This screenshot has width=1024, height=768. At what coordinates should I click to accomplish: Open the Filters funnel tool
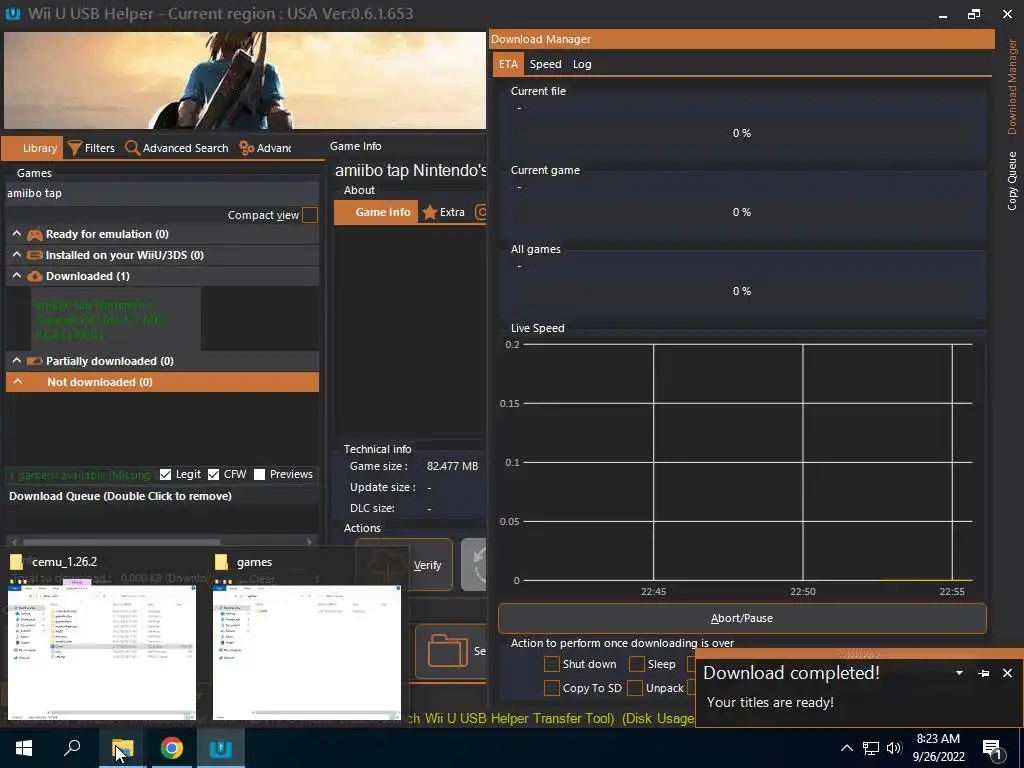pos(91,148)
